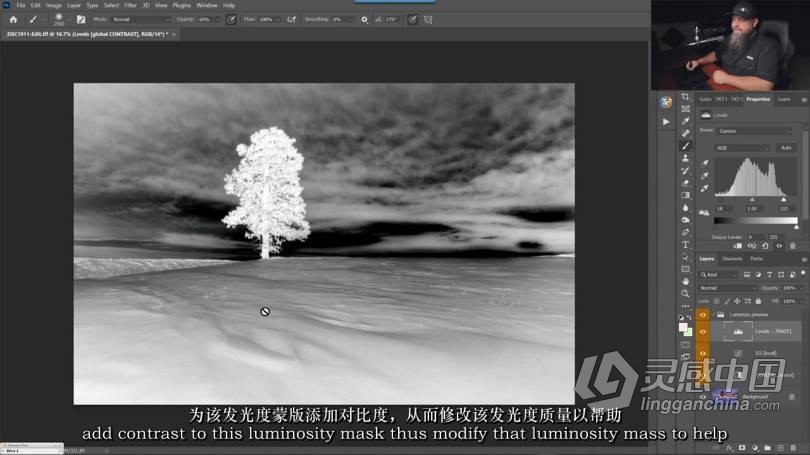Select the Zoom tool
The width and height of the screenshot is (810, 455).
685,294
